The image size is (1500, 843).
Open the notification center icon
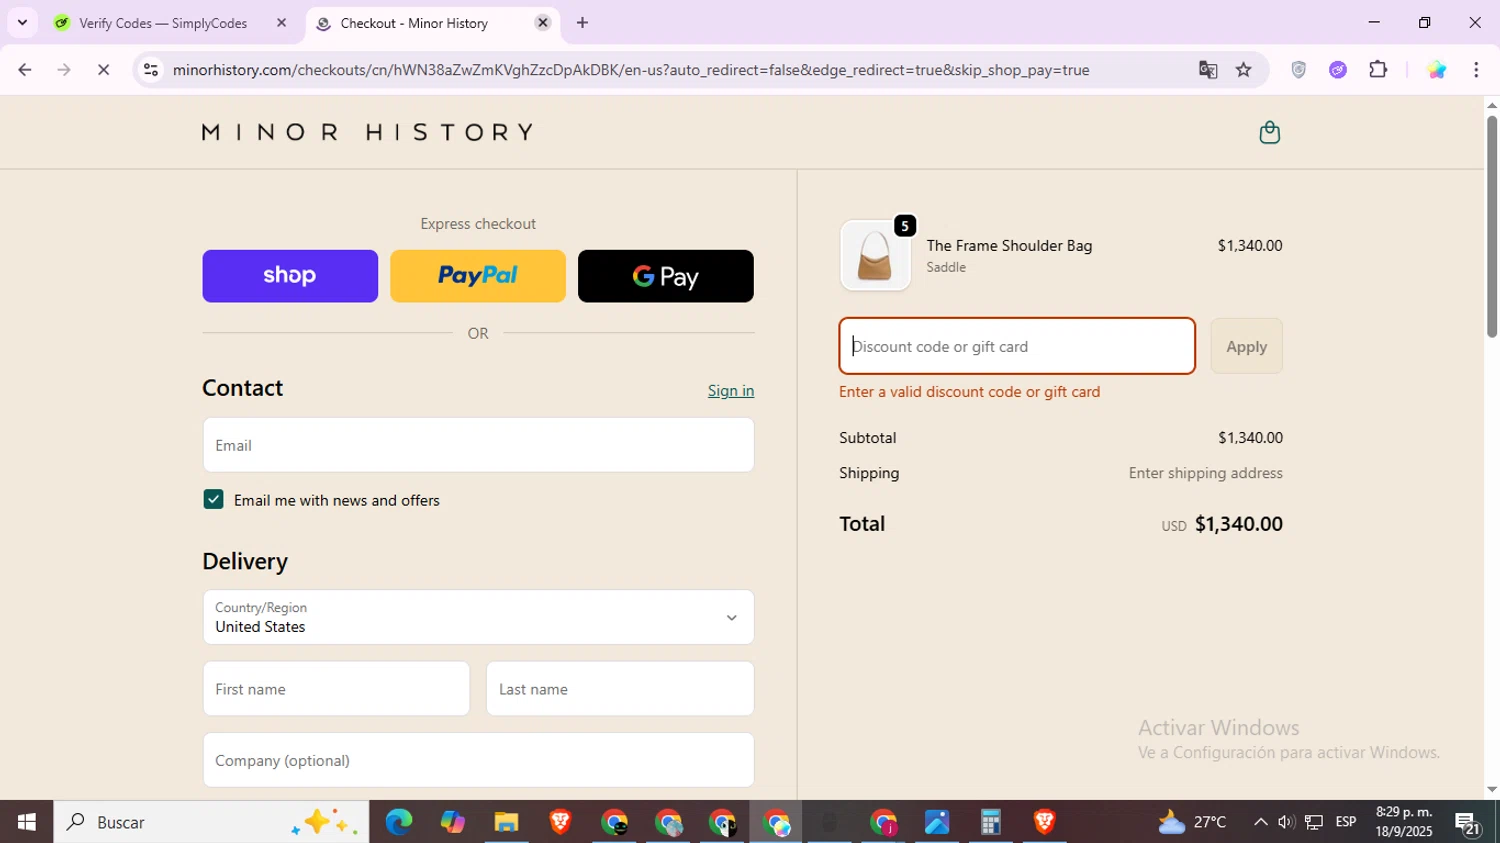click(1468, 822)
